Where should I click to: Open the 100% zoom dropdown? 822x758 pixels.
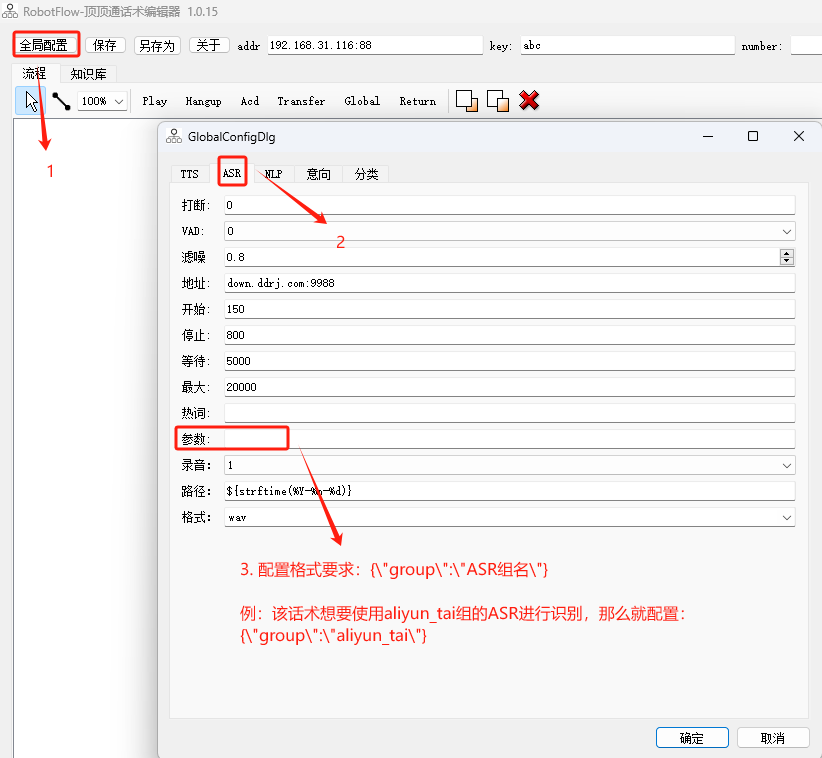pos(103,101)
